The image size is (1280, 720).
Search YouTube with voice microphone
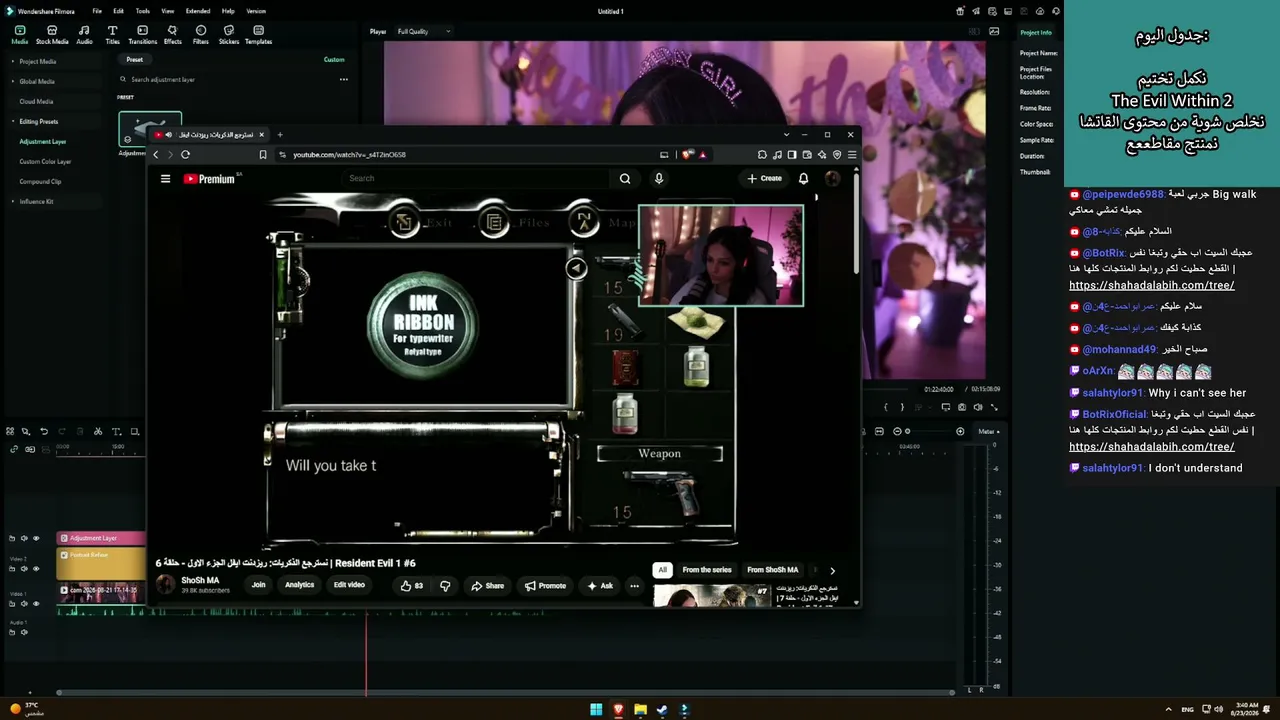pyautogui.click(x=658, y=179)
